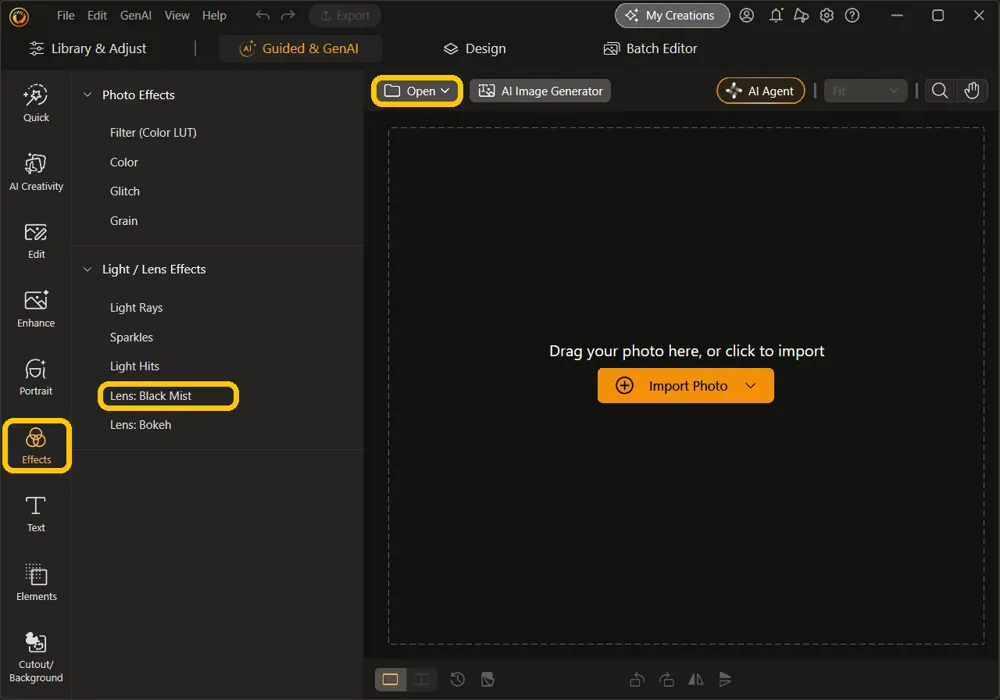The width and height of the screenshot is (1000, 700).
Task: Open the Text tool in the sidebar
Action: tap(36, 514)
